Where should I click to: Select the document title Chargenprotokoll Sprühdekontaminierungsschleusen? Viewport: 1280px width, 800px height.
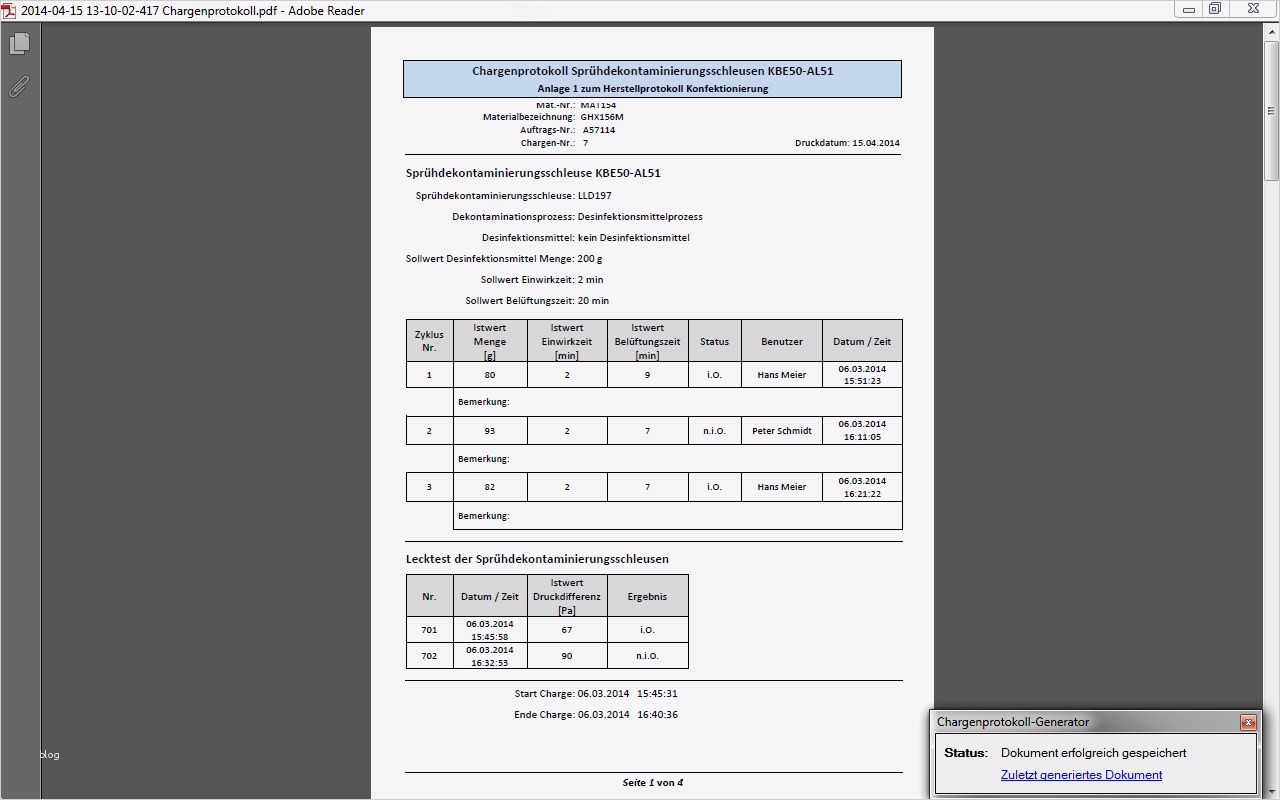(652, 71)
